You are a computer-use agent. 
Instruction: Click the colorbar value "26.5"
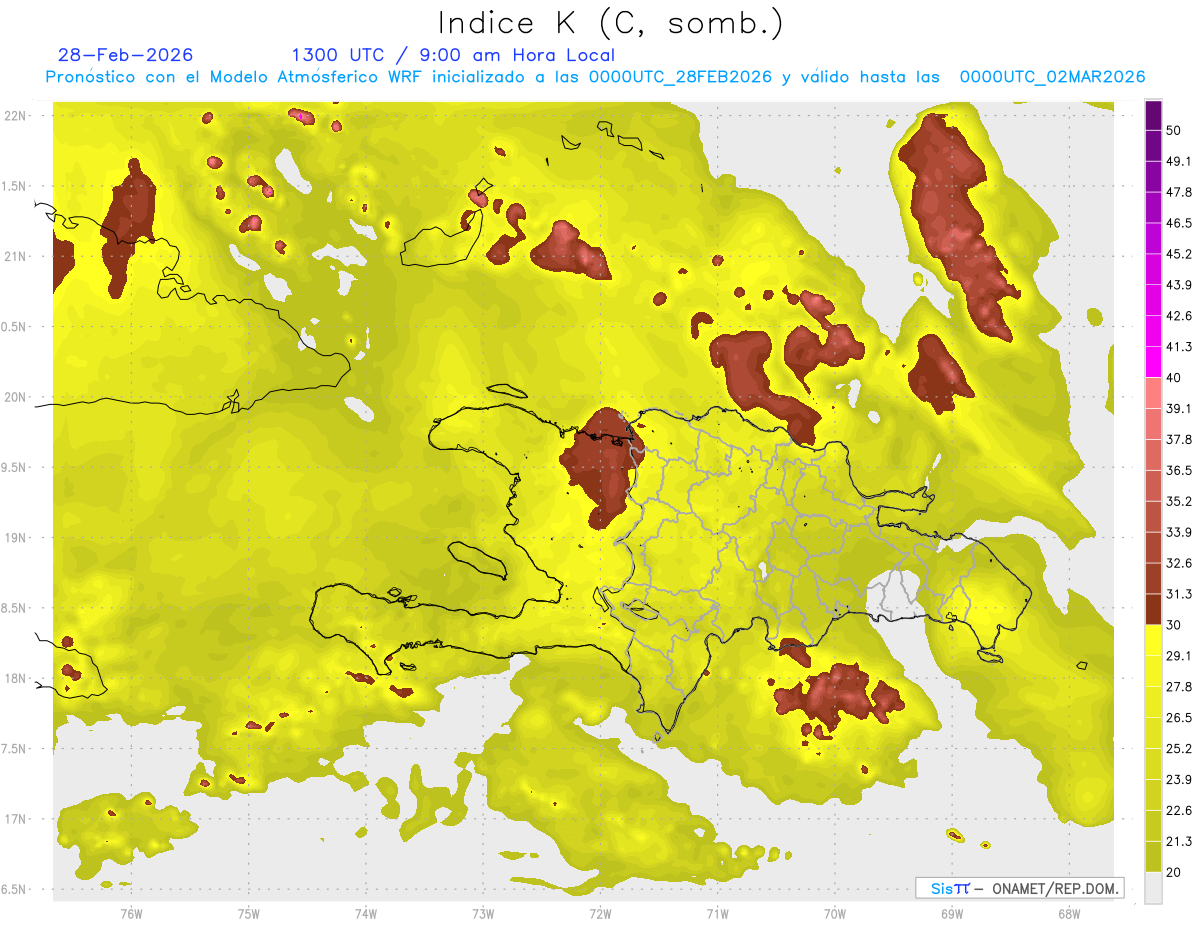coord(1179,718)
